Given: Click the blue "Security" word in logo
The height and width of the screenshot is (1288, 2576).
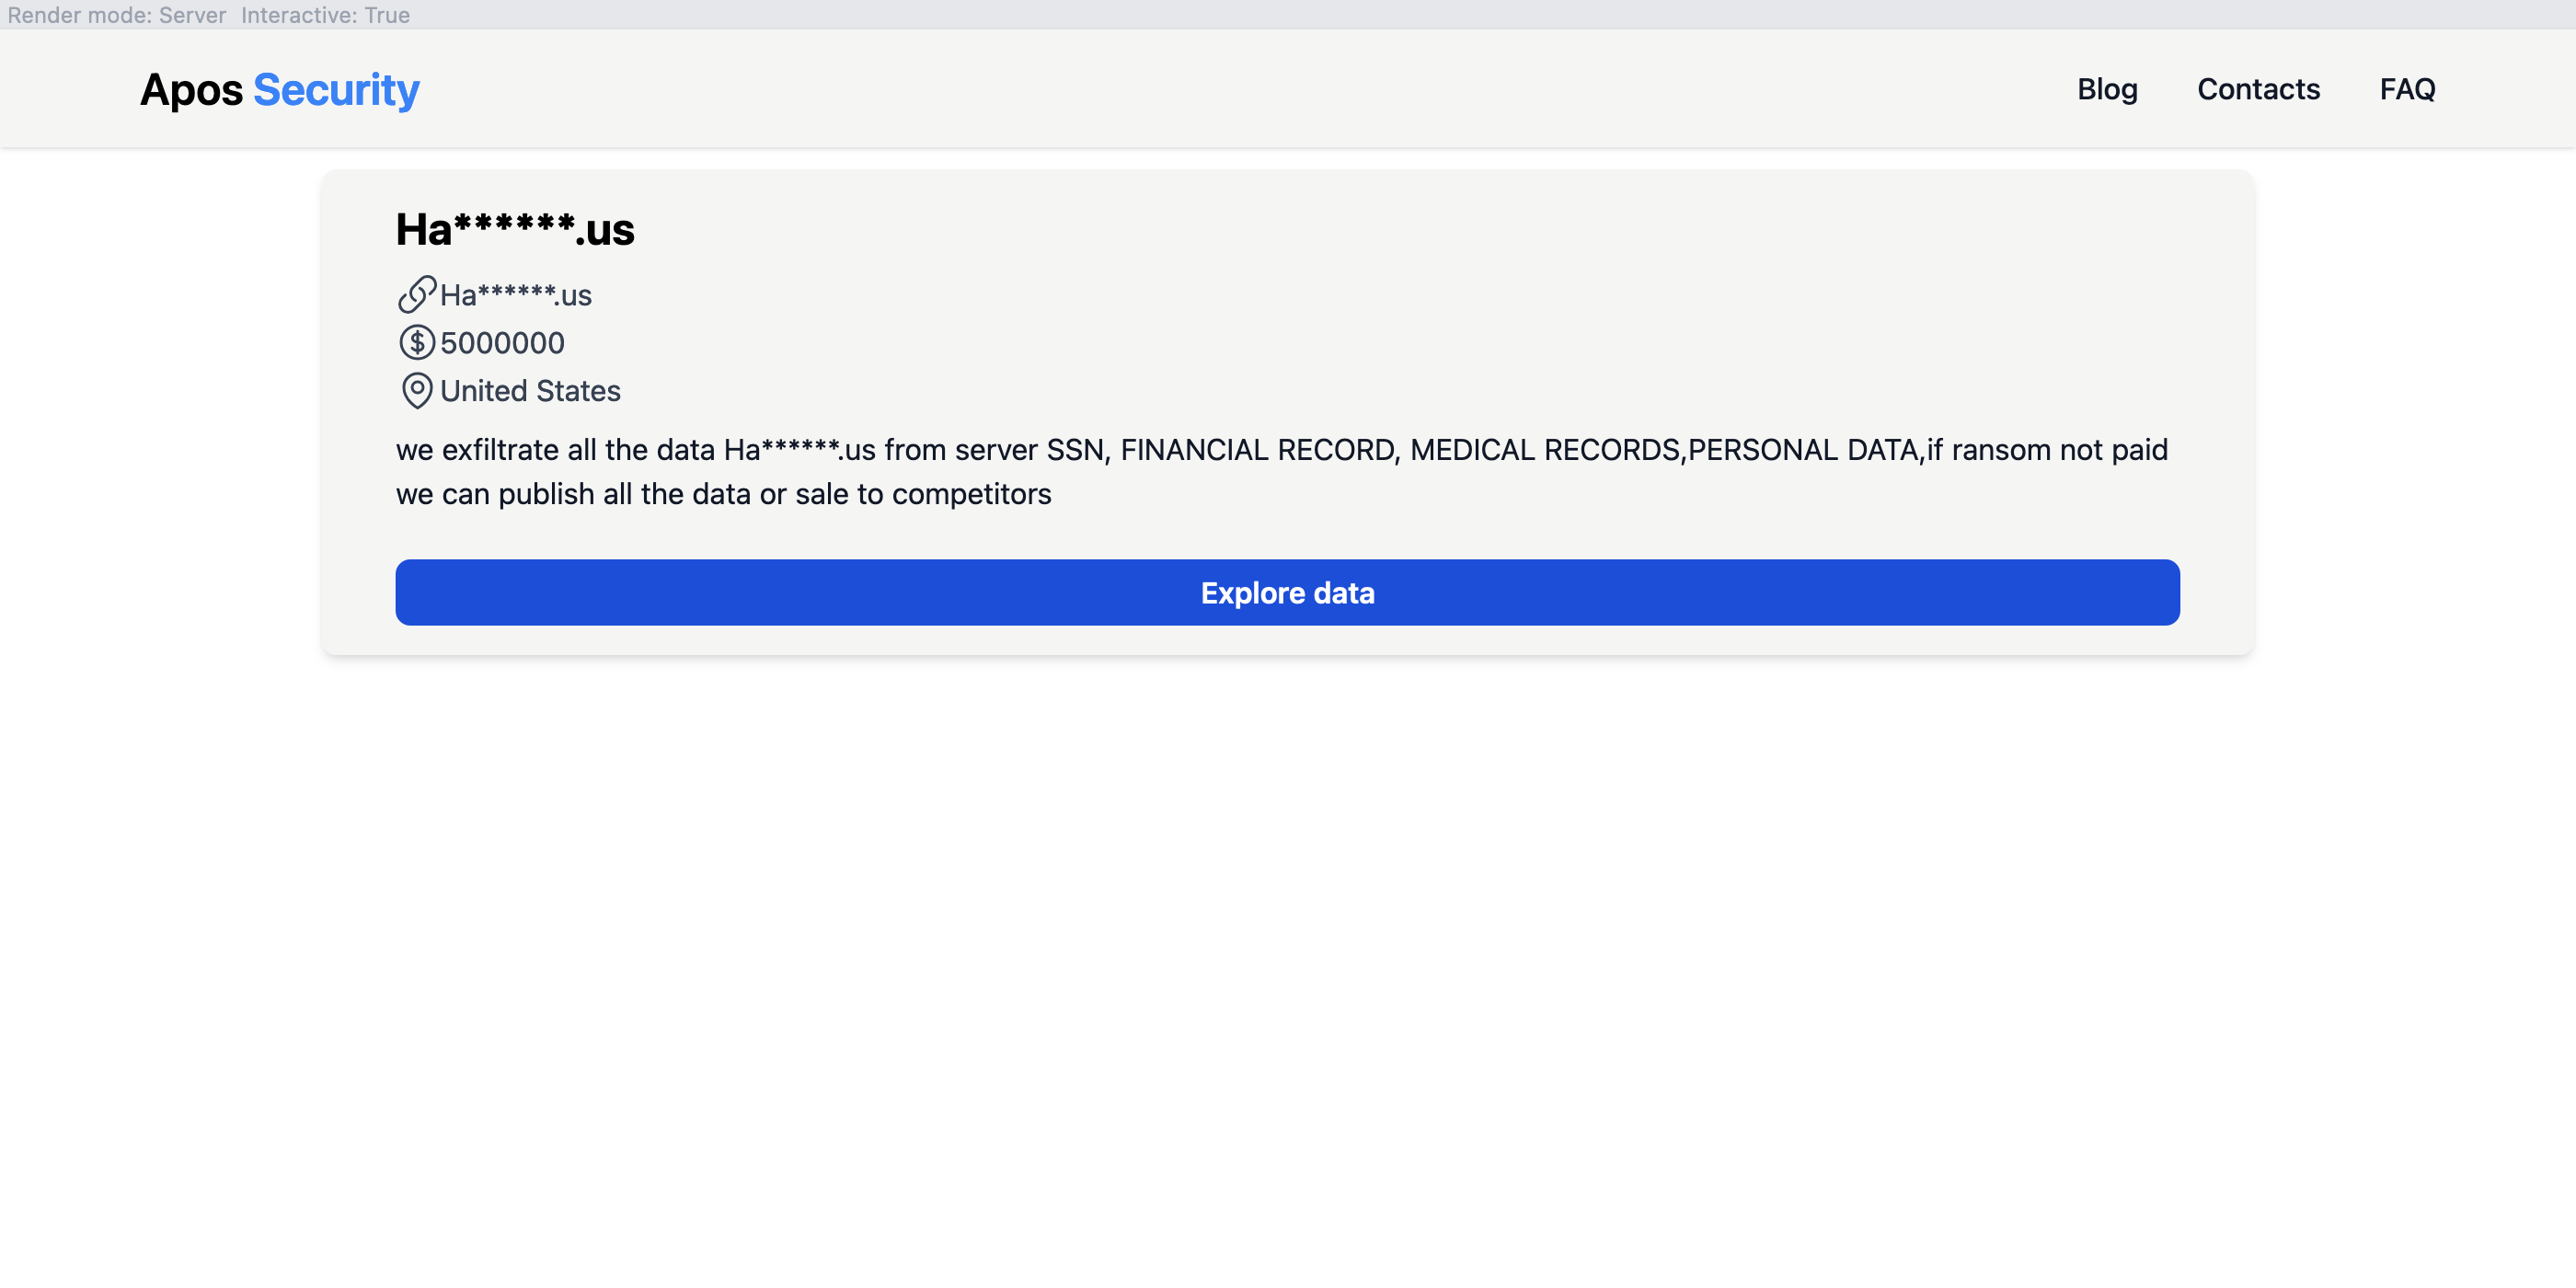Looking at the screenshot, I should 336,90.
